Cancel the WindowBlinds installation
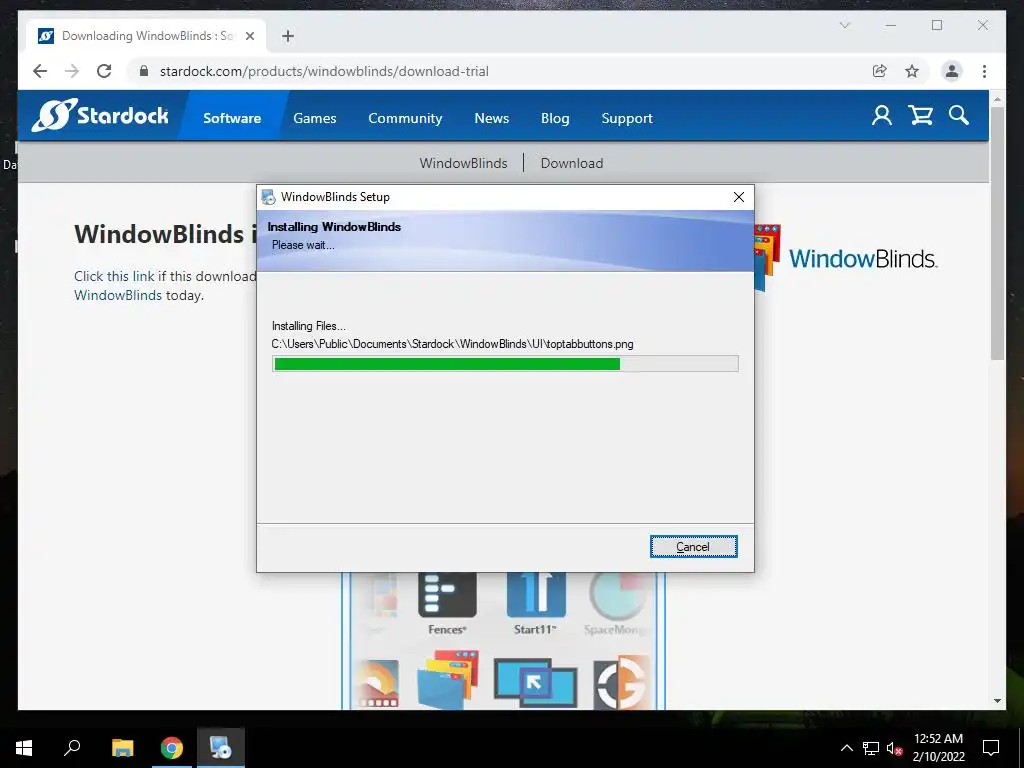This screenshot has height=768, width=1024. (694, 547)
